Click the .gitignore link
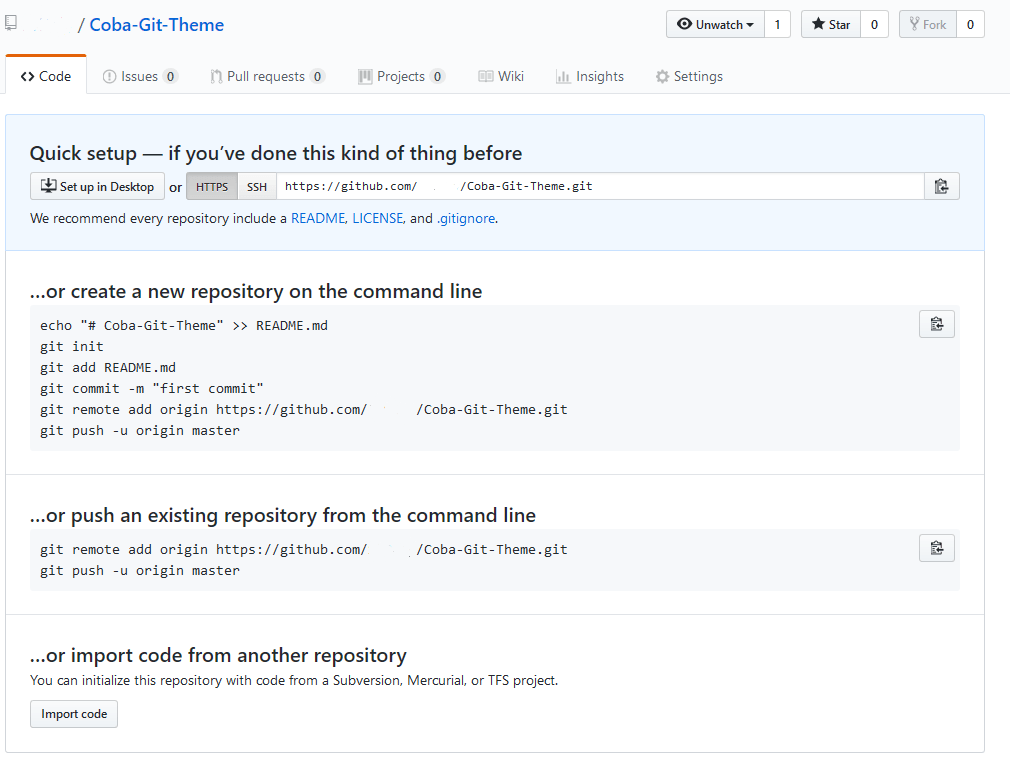The height and width of the screenshot is (777, 1010). pos(466,218)
